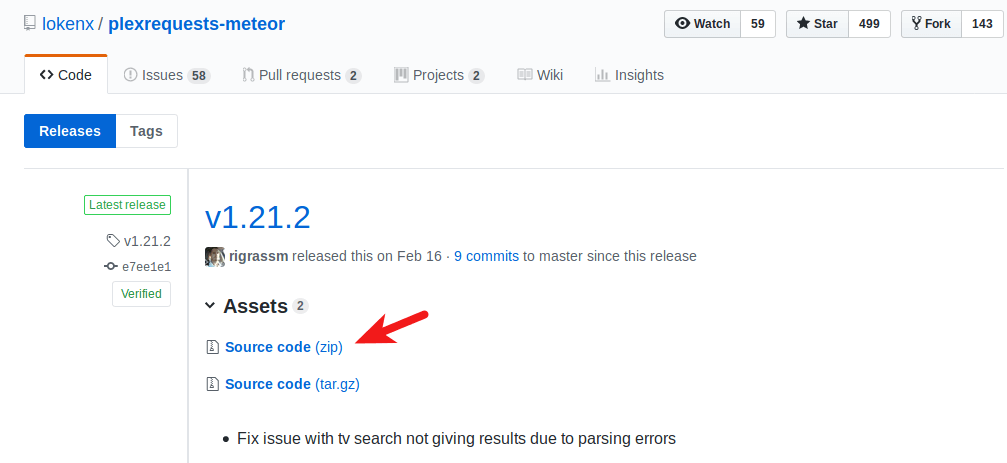Click the tag icon next to v1.21.2
This screenshot has width=1007, height=463.
(113, 241)
